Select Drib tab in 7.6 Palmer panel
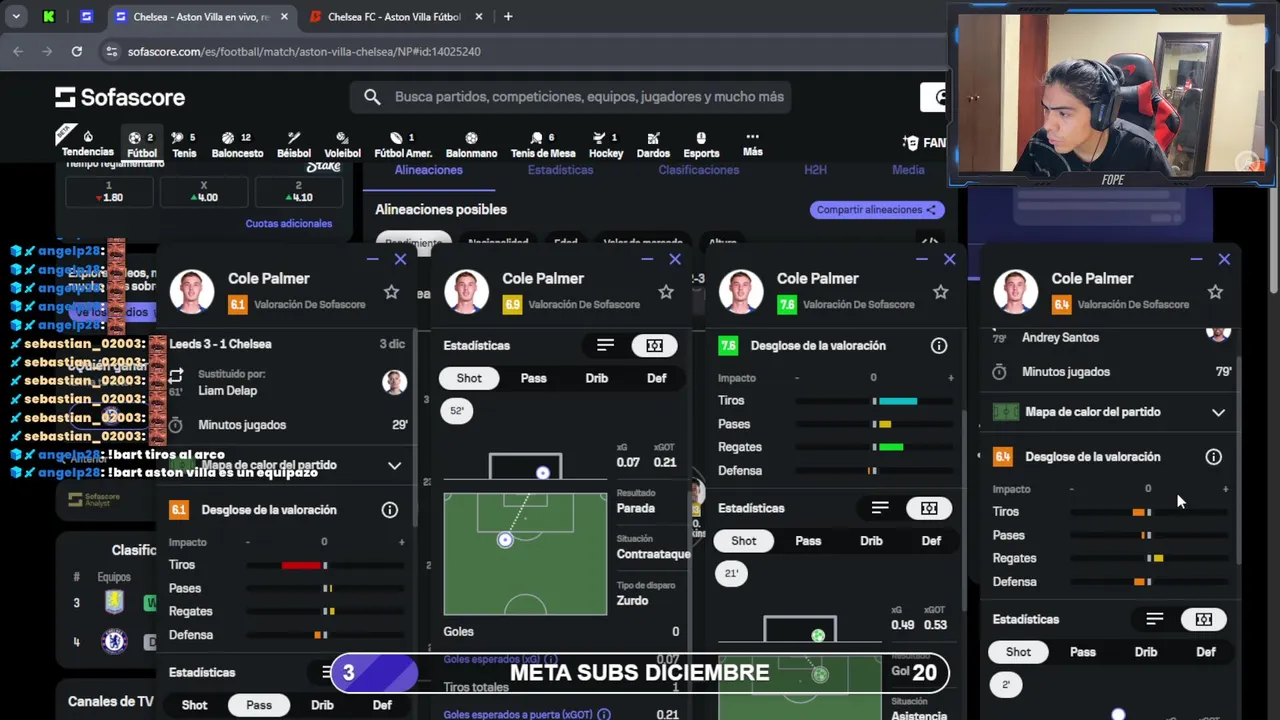Screen dimensions: 1280x720 (x=871, y=541)
